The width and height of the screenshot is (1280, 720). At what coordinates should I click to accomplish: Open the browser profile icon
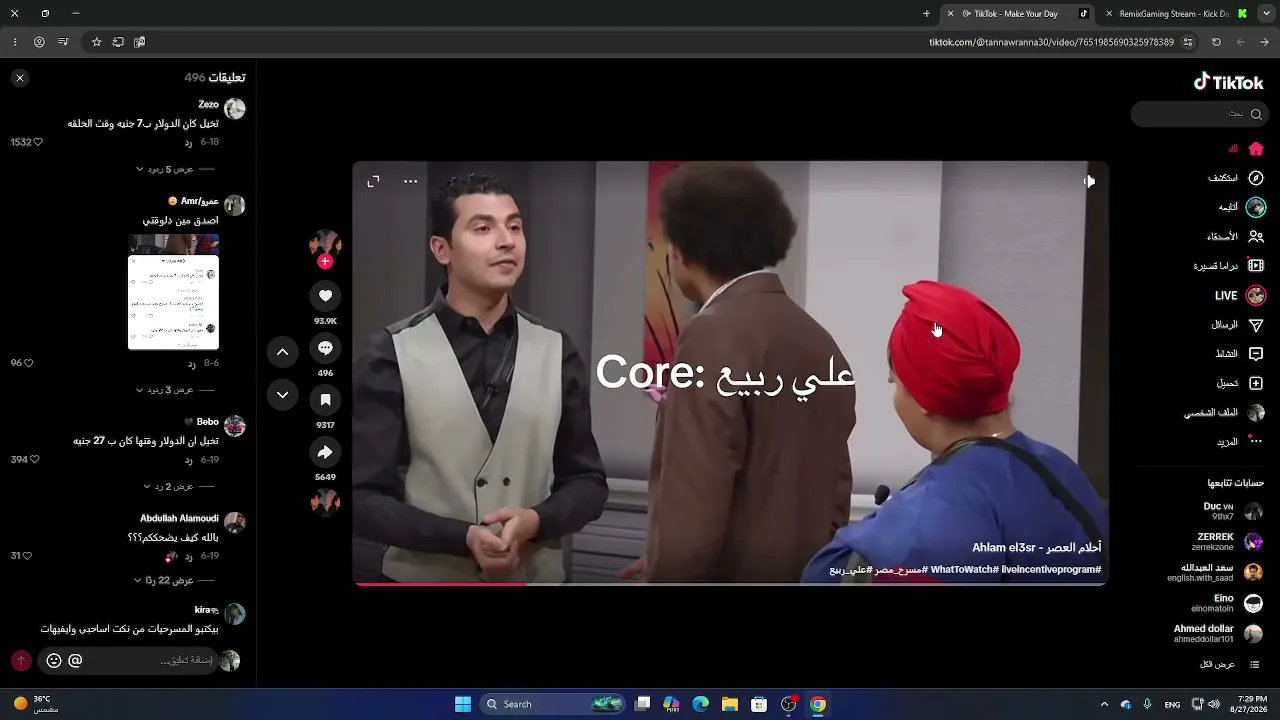[x=39, y=42]
